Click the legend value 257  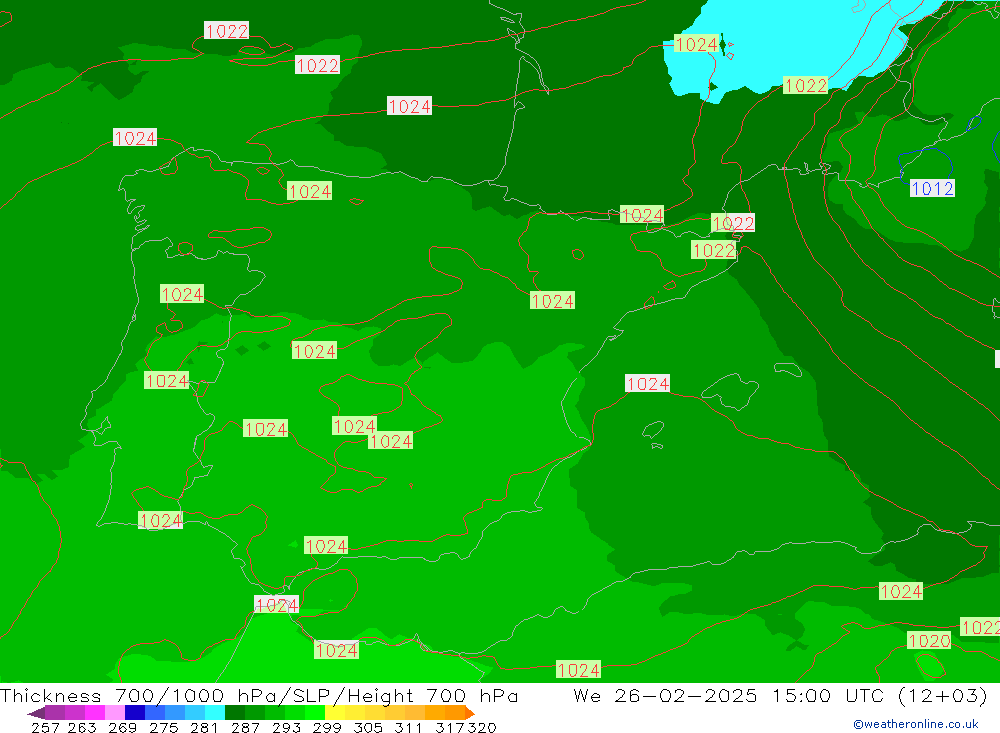click(x=45, y=727)
